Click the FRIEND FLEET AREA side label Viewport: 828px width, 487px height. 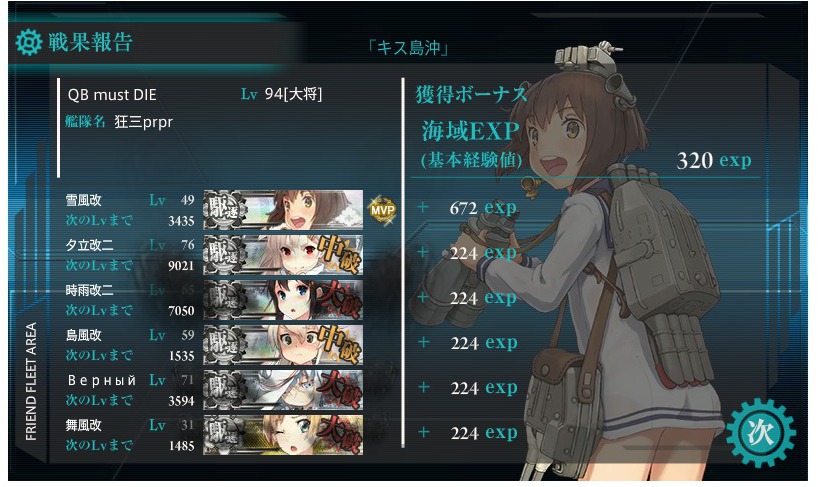coord(31,381)
